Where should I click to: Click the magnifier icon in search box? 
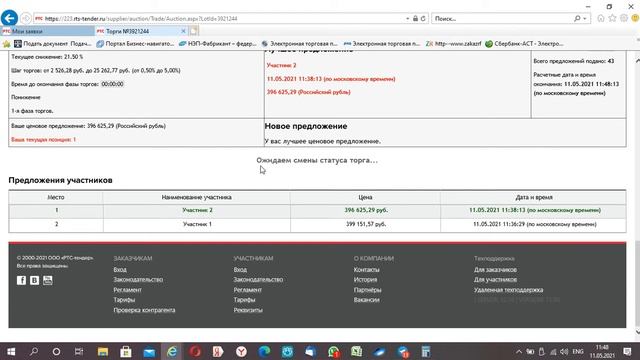(x=577, y=18)
